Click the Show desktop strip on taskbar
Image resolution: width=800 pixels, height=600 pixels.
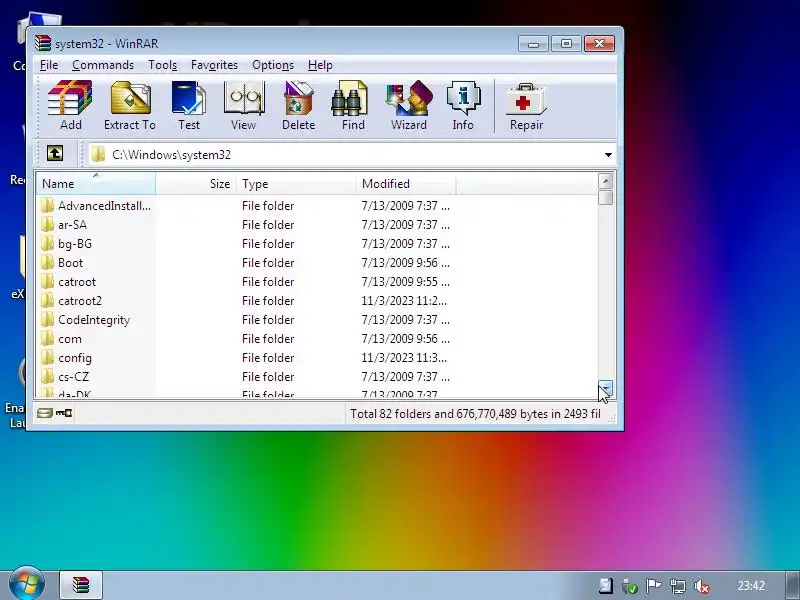click(x=792, y=585)
